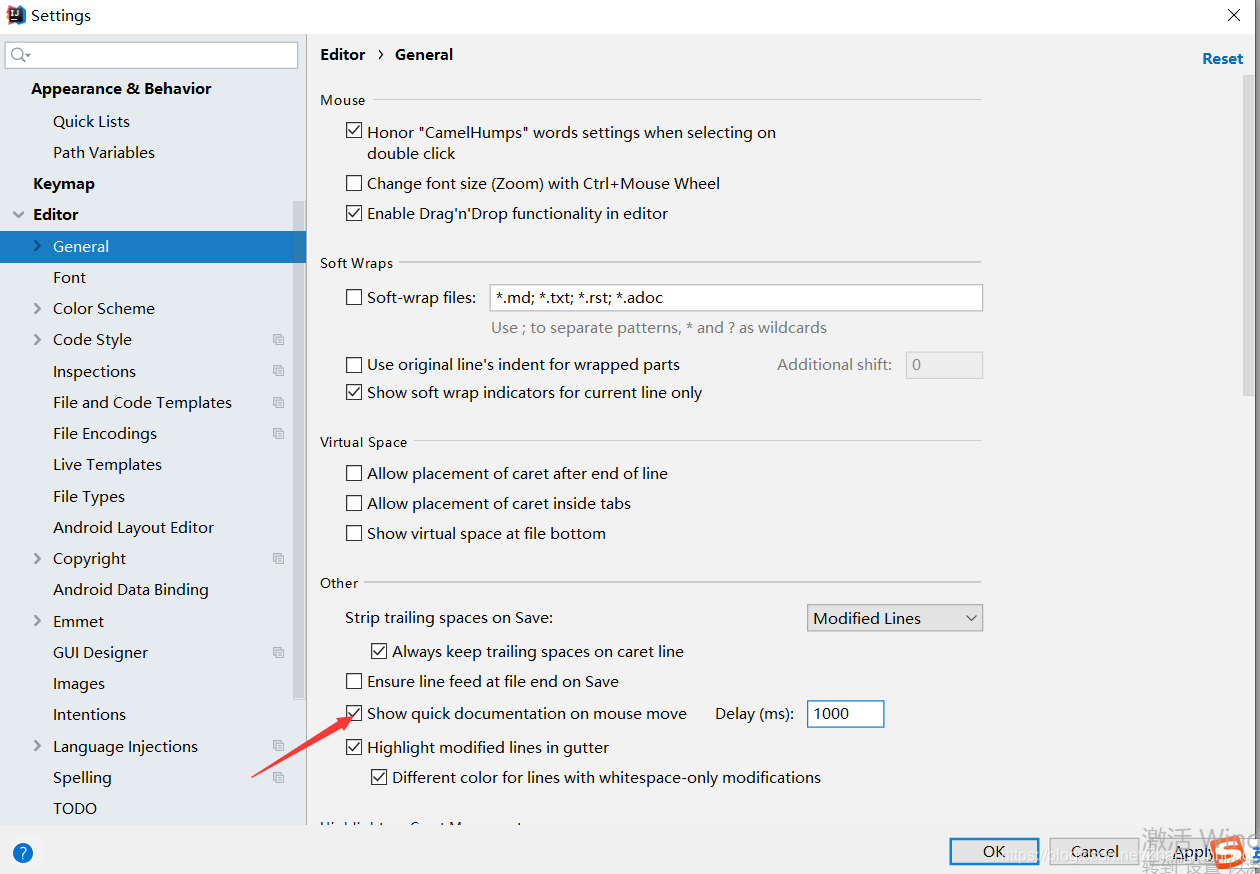
Task: Toggle Show quick documentation on mouse move
Action: (x=354, y=713)
